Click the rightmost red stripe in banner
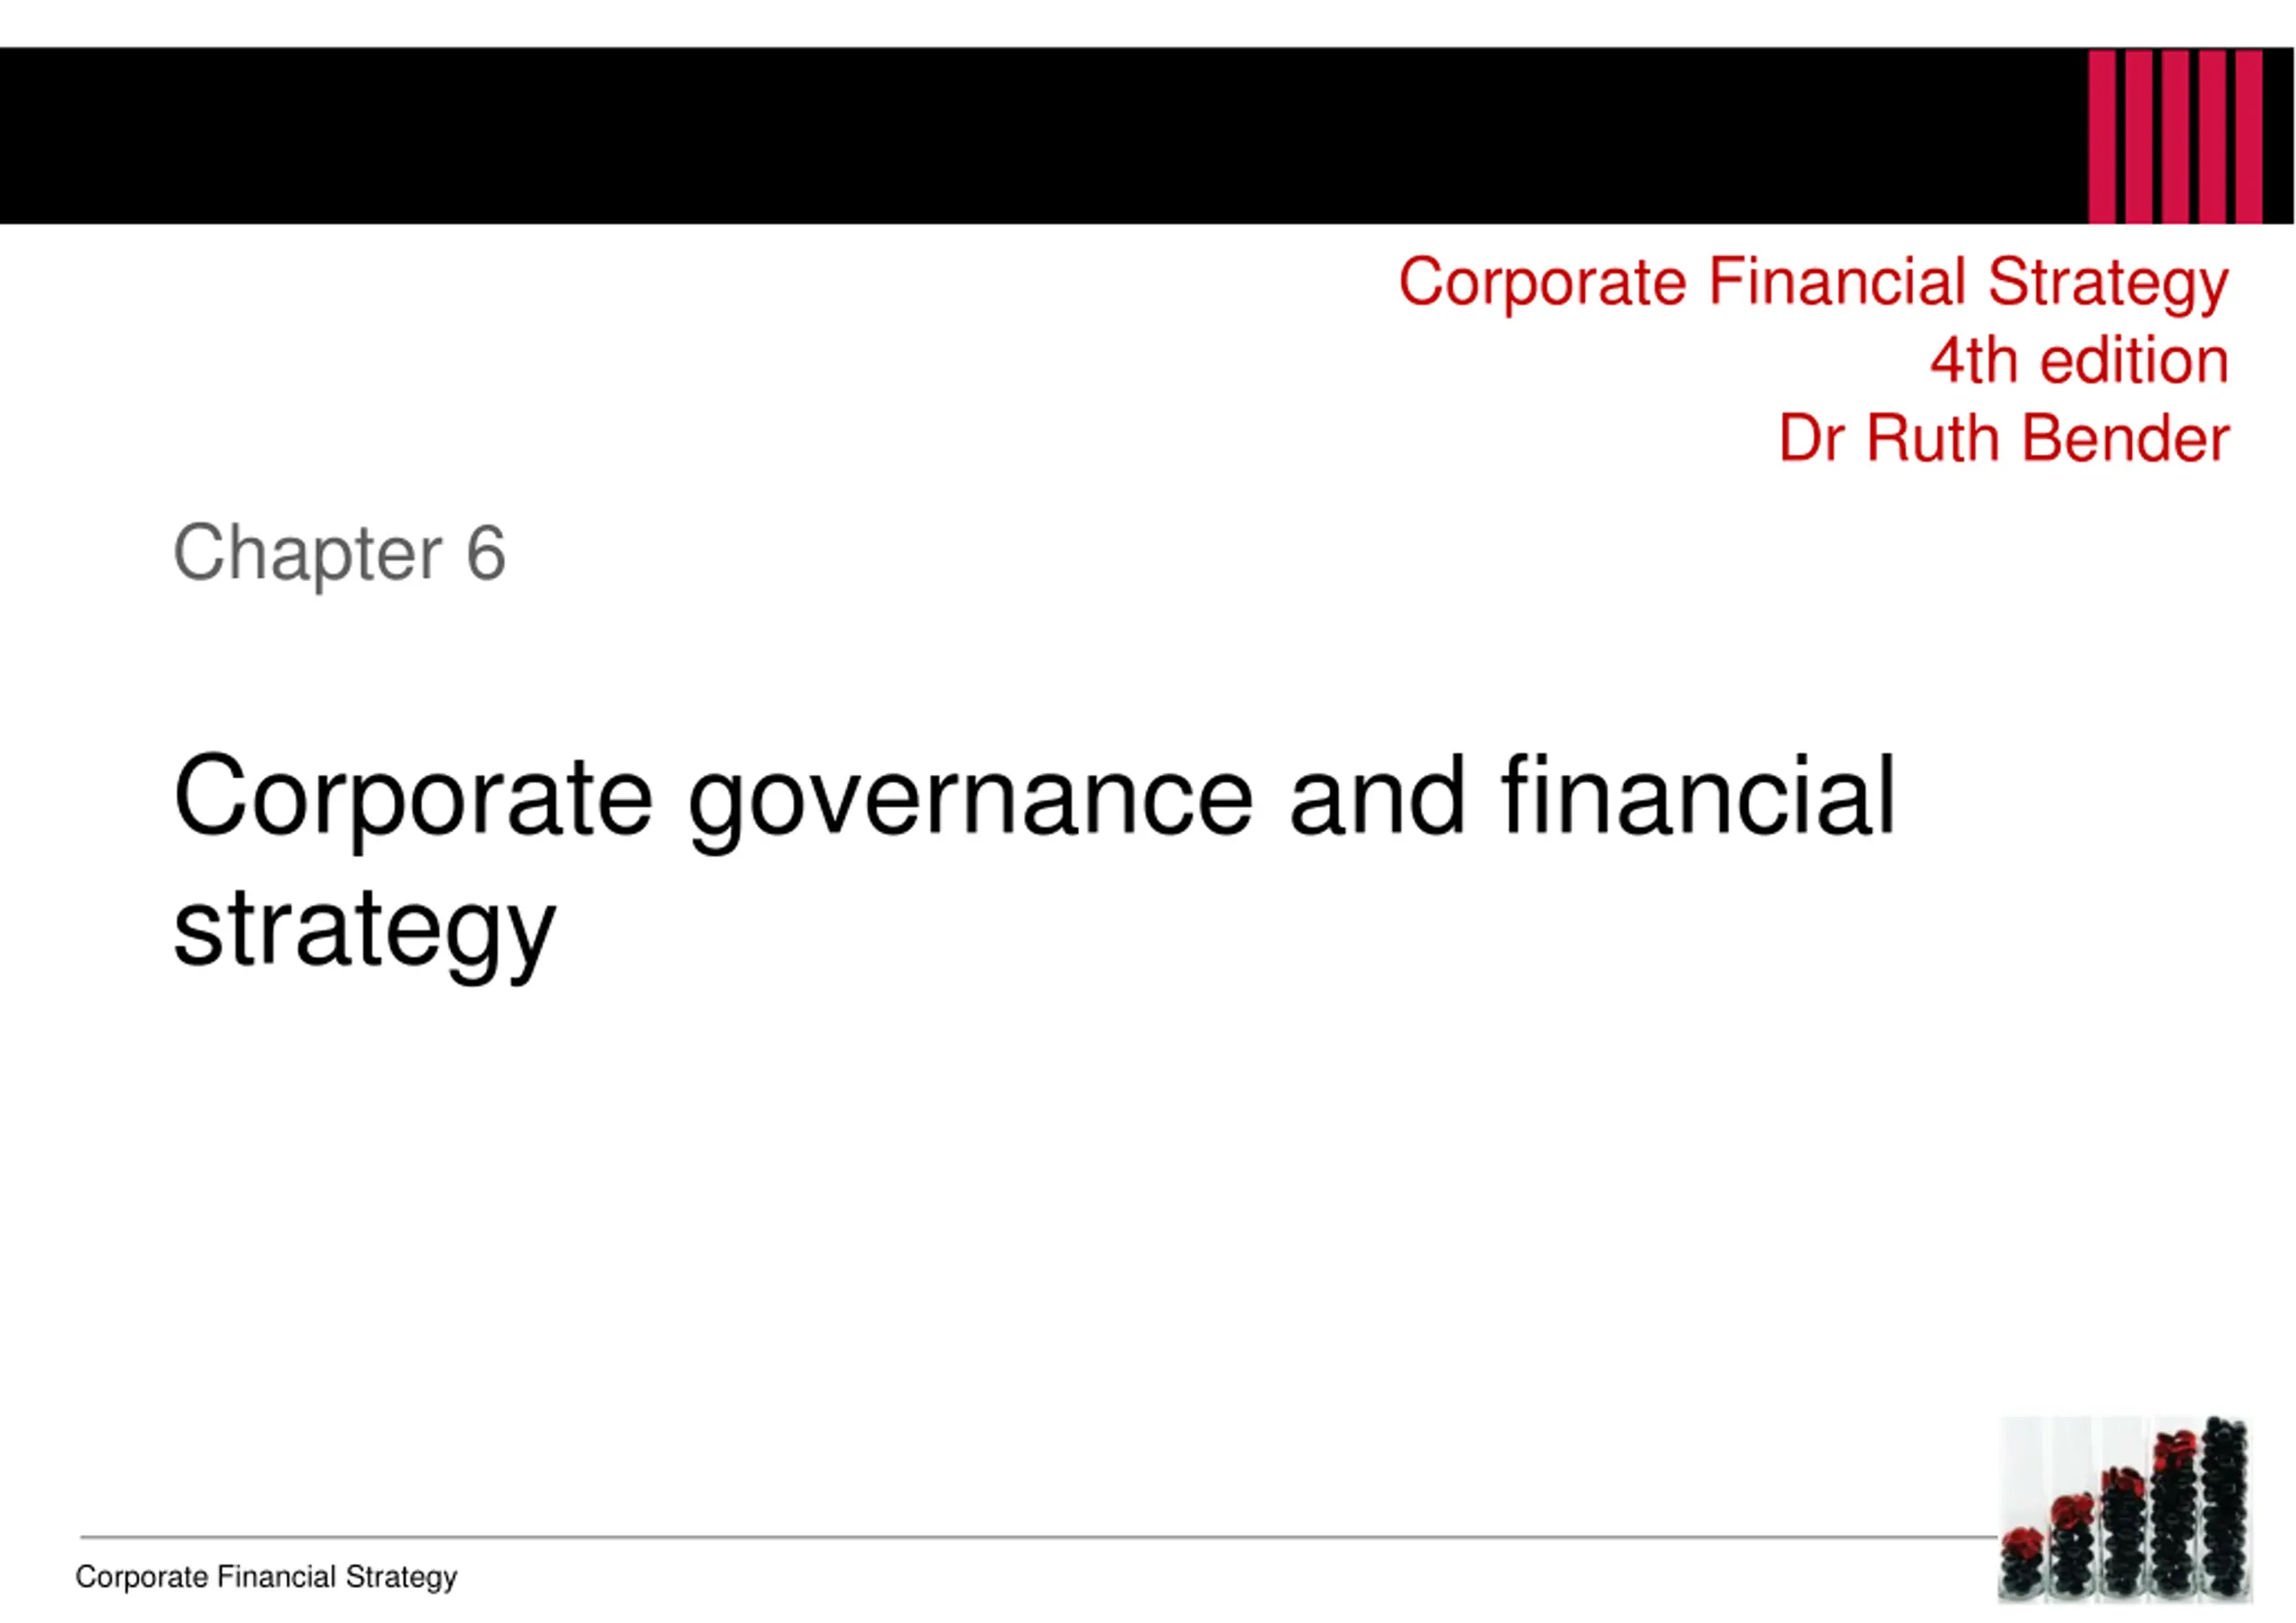 (2249, 137)
